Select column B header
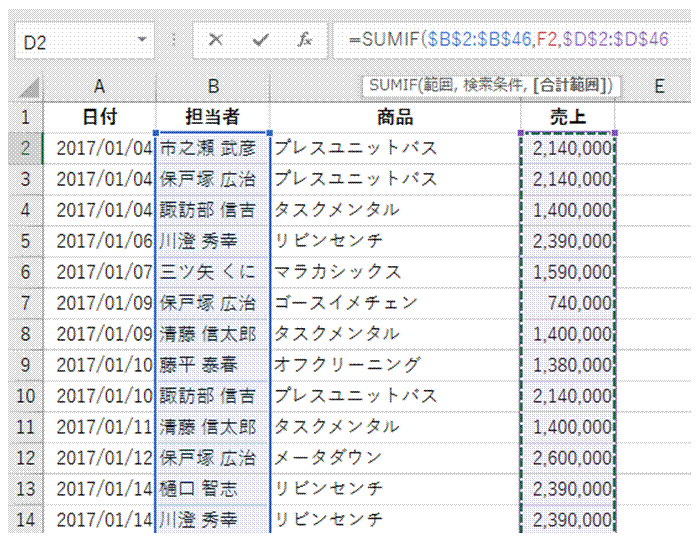This screenshot has height=538, width=698. point(213,87)
